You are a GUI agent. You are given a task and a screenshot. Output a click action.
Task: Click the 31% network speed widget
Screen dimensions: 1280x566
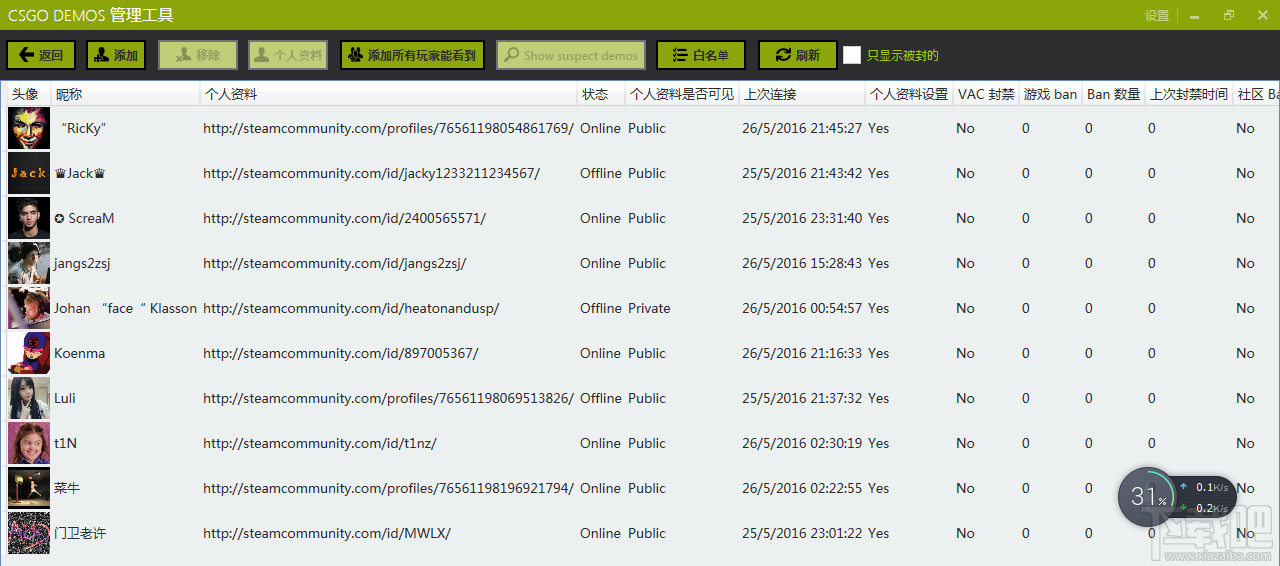(x=1176, y=497)
